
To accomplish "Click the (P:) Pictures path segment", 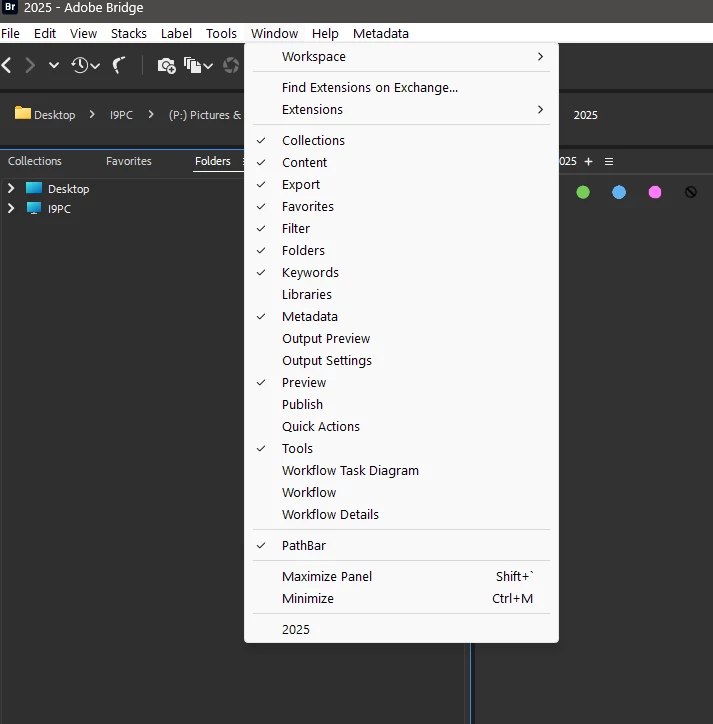I will pos(205,115).
